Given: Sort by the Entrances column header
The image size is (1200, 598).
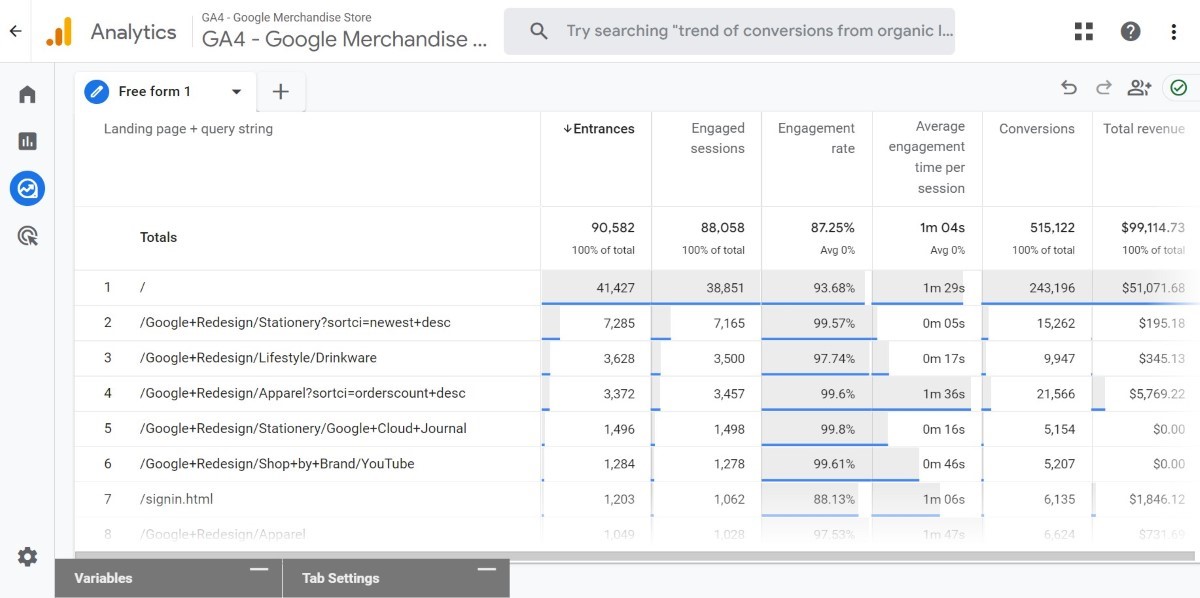Looking at the screenshot, I should click(x=598, y=129).
